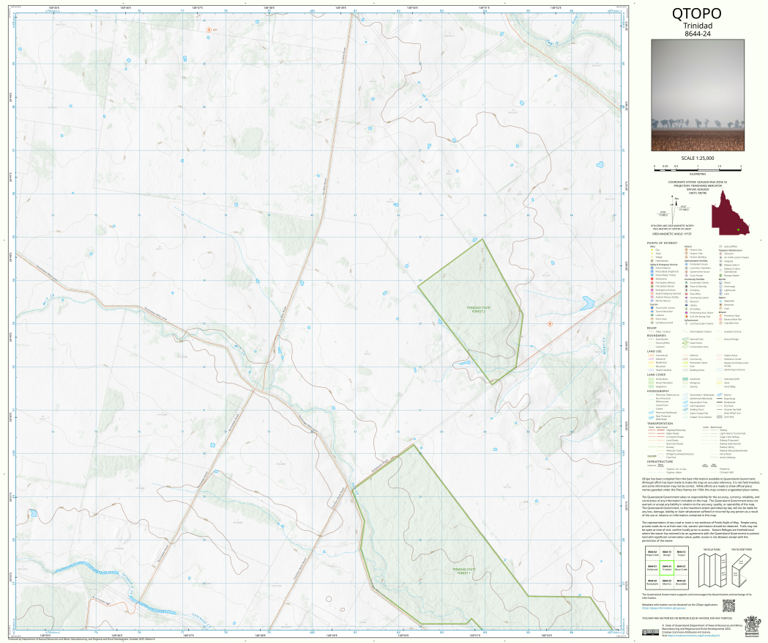Click the Land Cover legend heading
This screenshot has width=768, height=643.
tap(656, 375)
